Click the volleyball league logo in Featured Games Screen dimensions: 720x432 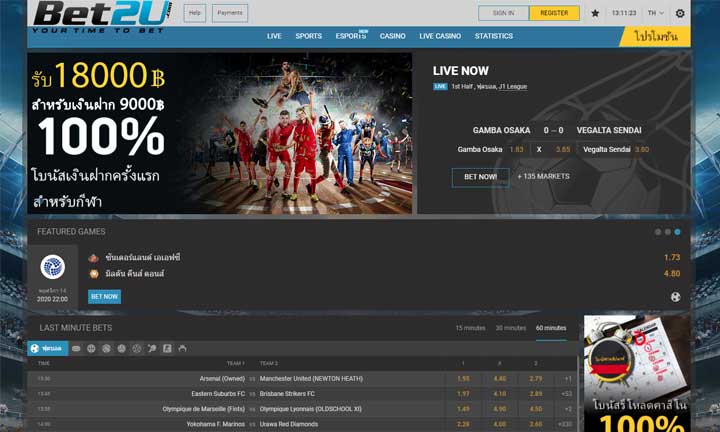pos(52,267)
